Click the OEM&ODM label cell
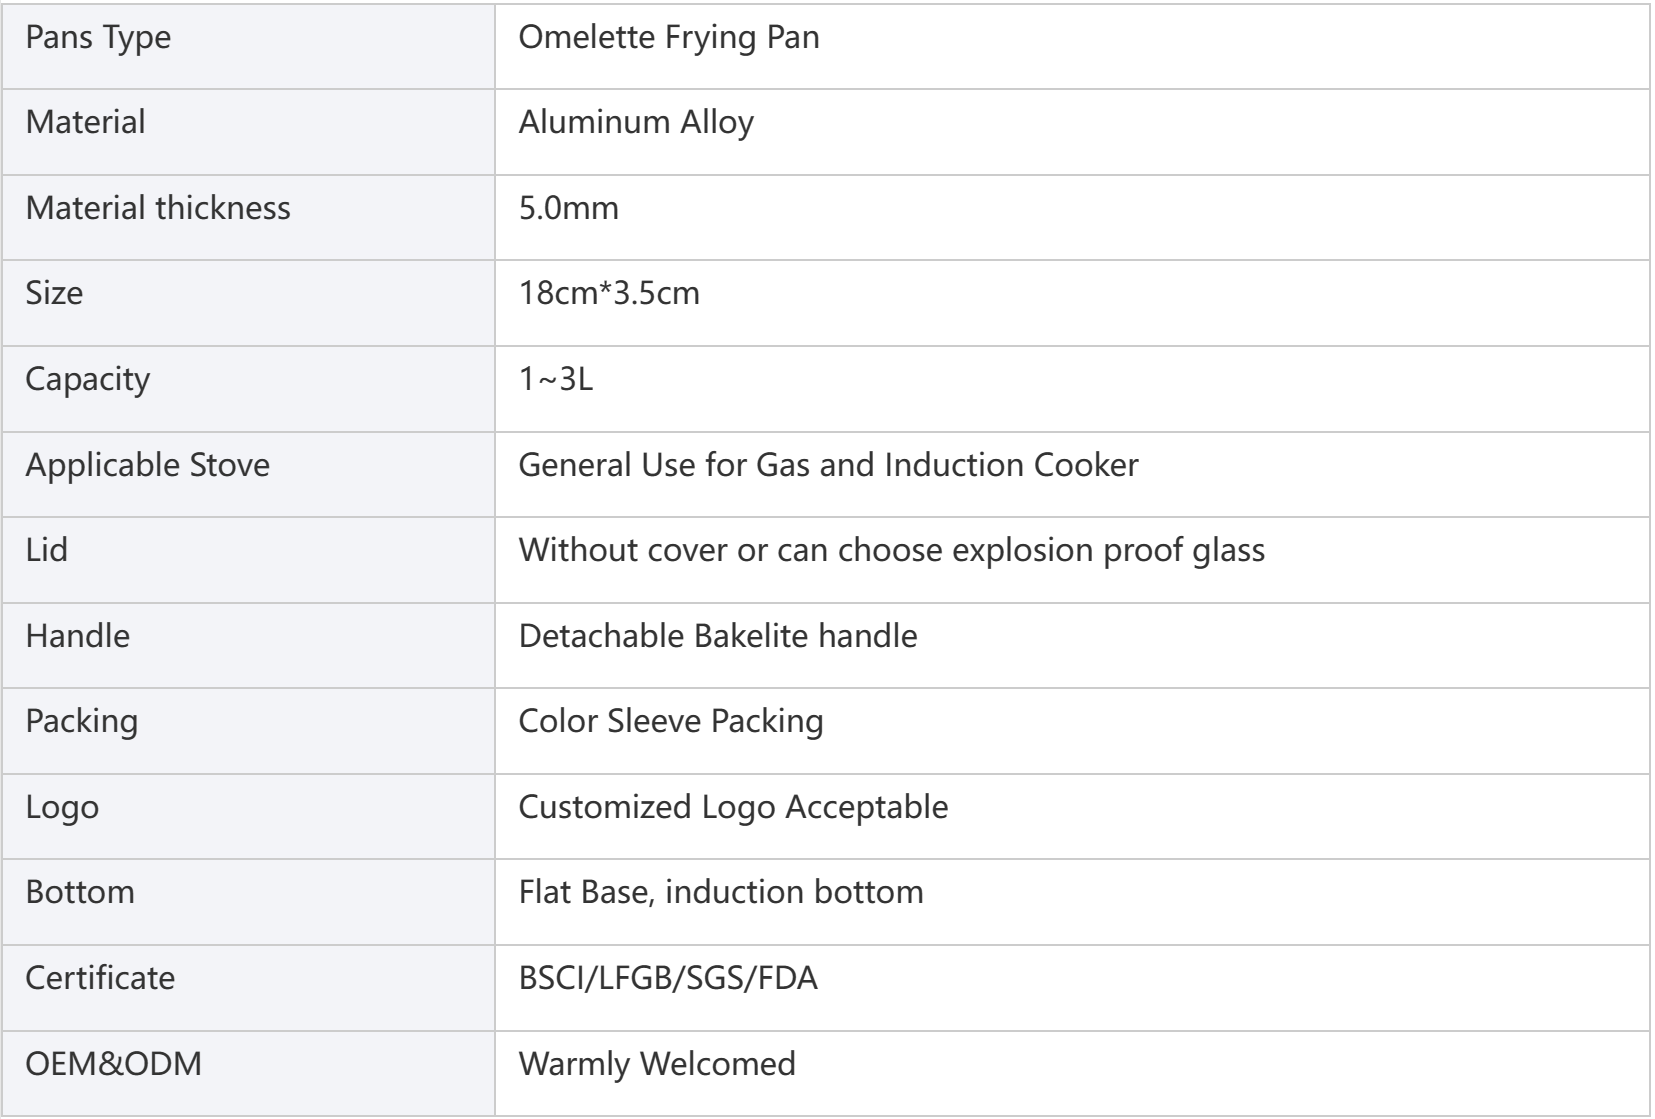Viewport: 1655px width, 1119px height. tap(248, 1072)
